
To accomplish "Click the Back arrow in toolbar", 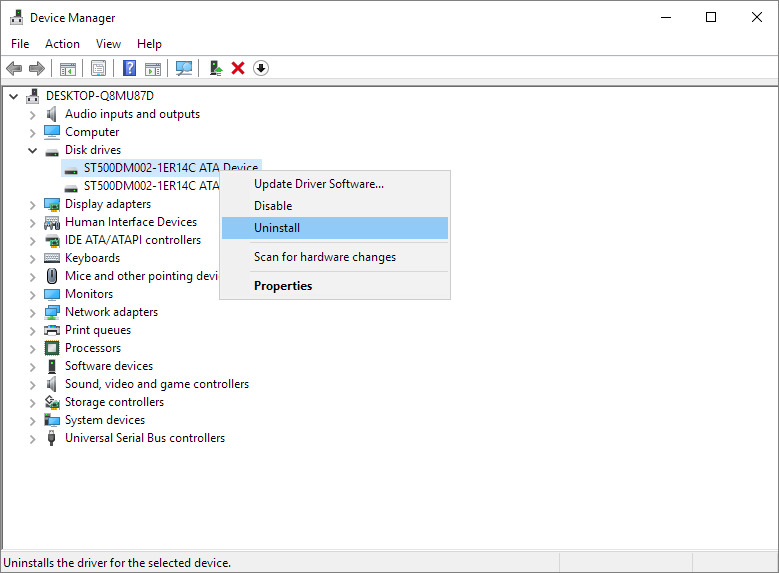I will (x=14, y=68).
